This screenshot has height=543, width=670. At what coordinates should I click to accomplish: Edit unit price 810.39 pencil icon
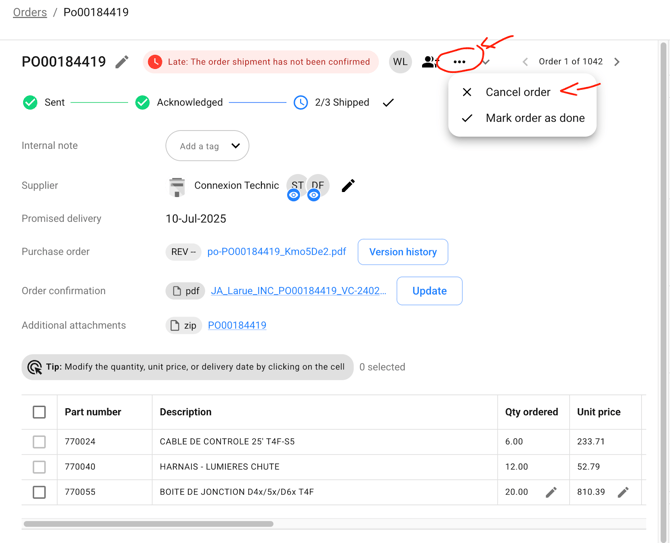pos(623,492)
